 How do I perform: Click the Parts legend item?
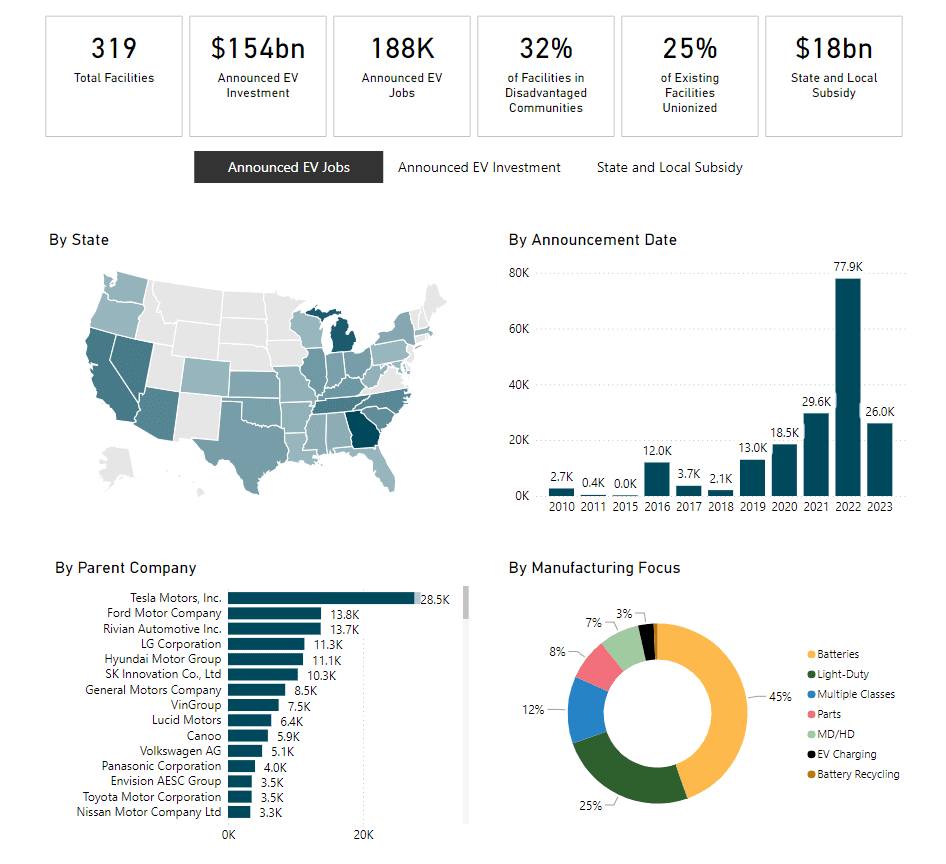click(x=829, y=714)
